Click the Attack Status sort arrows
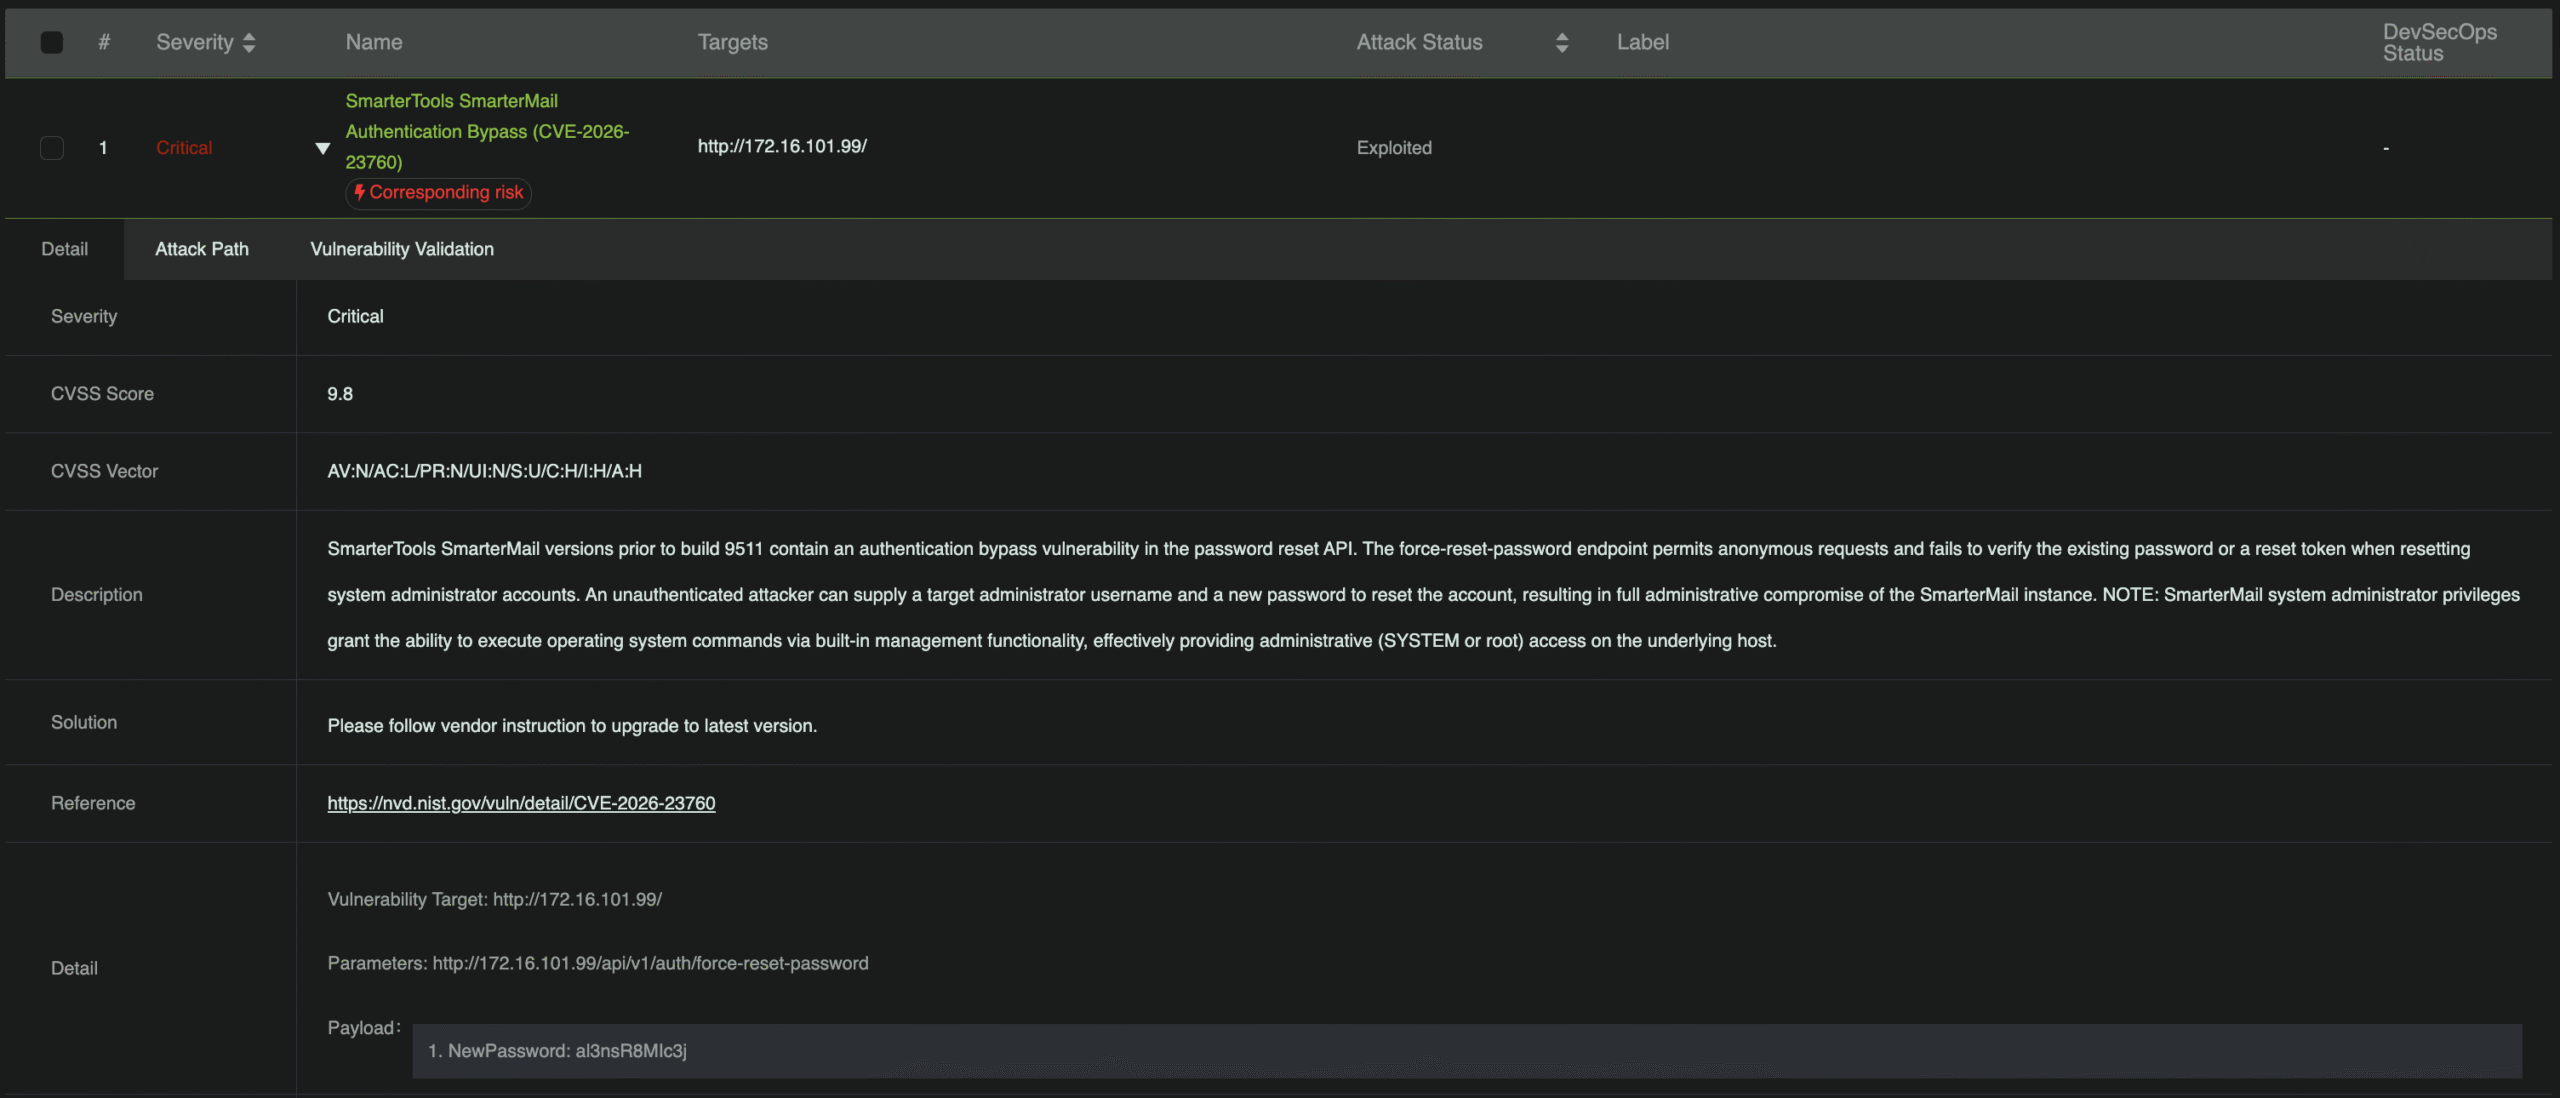This screenshot has width=2560, height=1098. tap(1561, 42)
